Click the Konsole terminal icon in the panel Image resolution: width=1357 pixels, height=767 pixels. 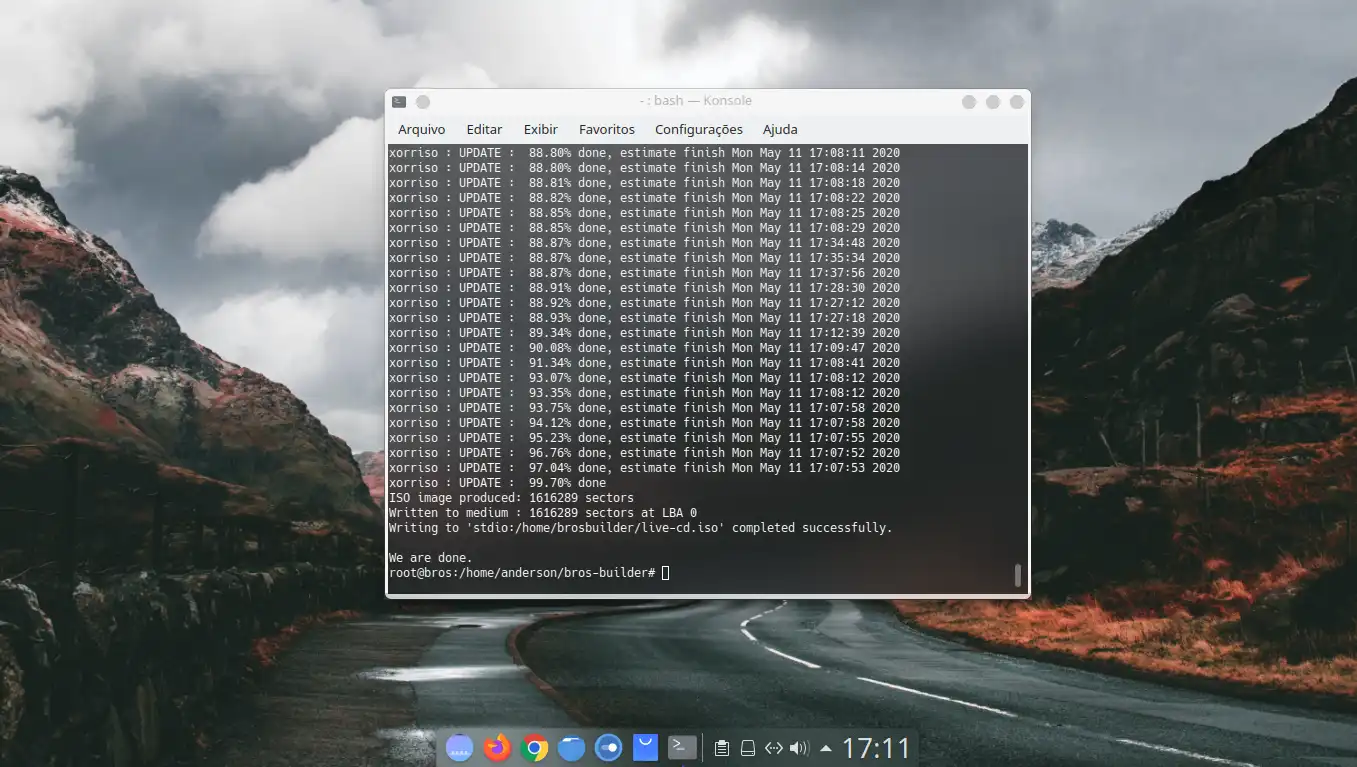(682, 747)
